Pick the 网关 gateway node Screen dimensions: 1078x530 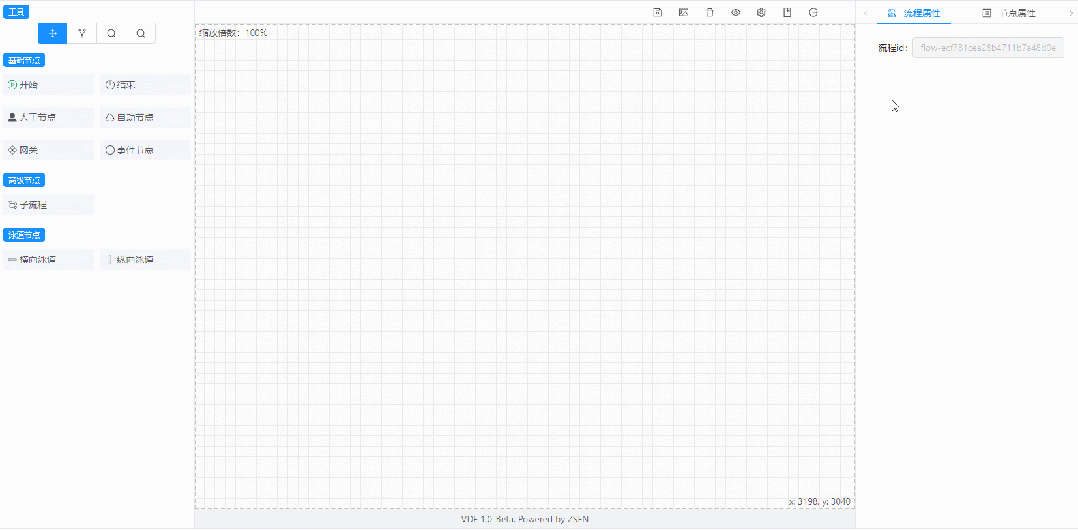(x=48, y=150)
